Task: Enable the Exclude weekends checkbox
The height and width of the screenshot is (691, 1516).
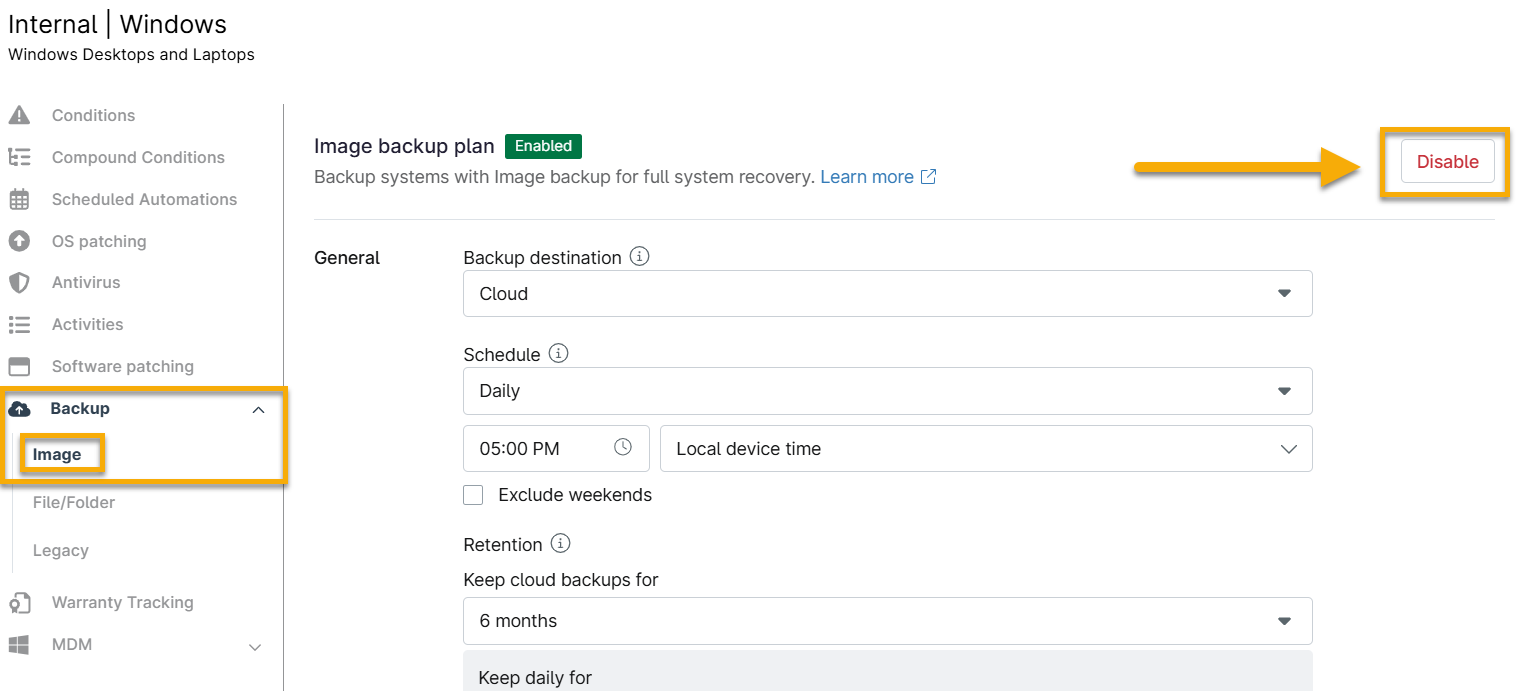Action: 474,495
